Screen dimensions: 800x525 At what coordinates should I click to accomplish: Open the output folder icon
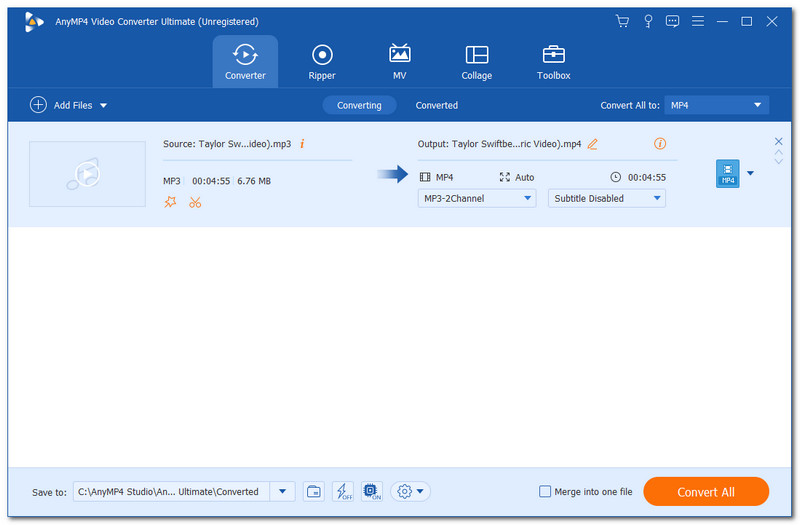tap(314, 492)
